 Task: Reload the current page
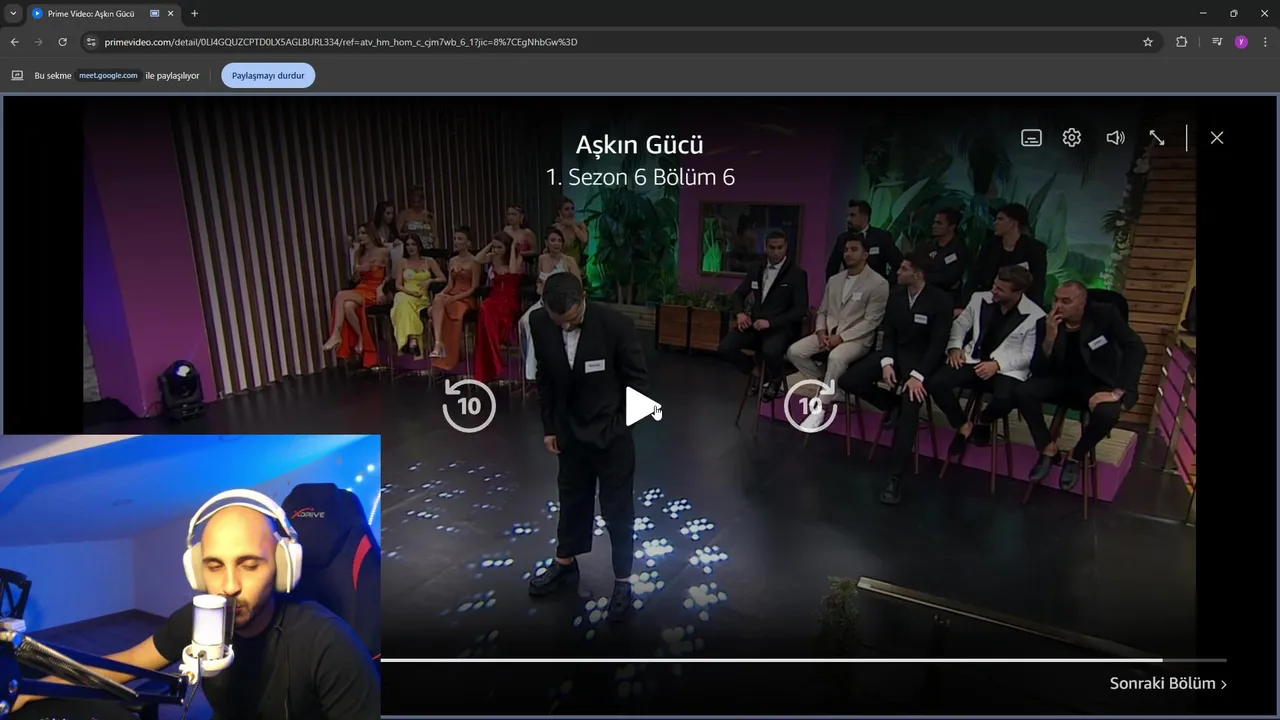(x=62, y=42)
